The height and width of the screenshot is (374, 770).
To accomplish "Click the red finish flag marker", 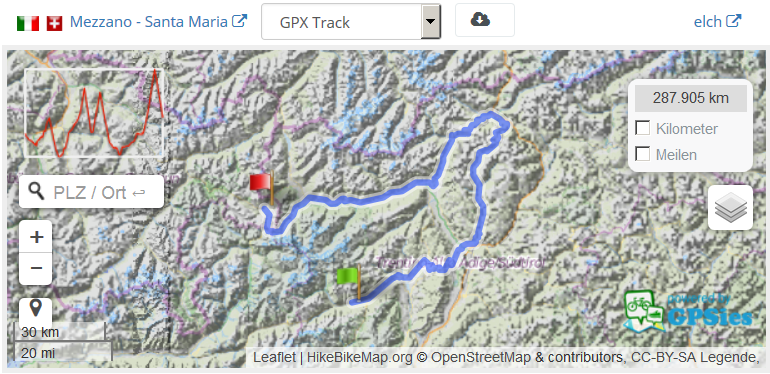I will pos(262,189).
